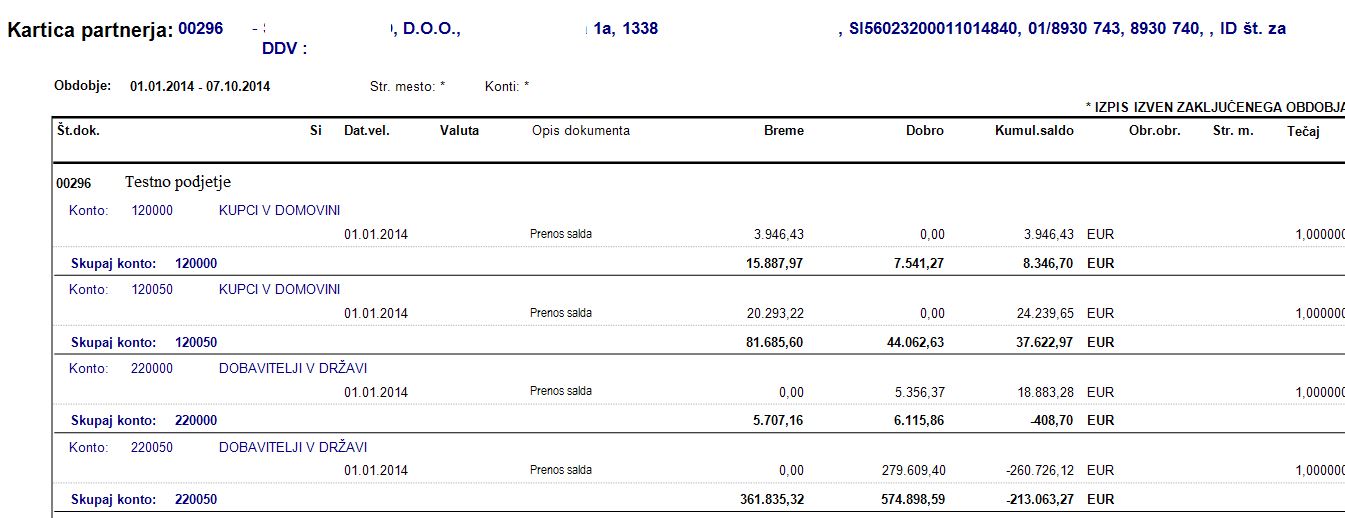Click the Opis dokumenta column header
1345x518 pixels.
pyautogui.click(x=580, y=131)
